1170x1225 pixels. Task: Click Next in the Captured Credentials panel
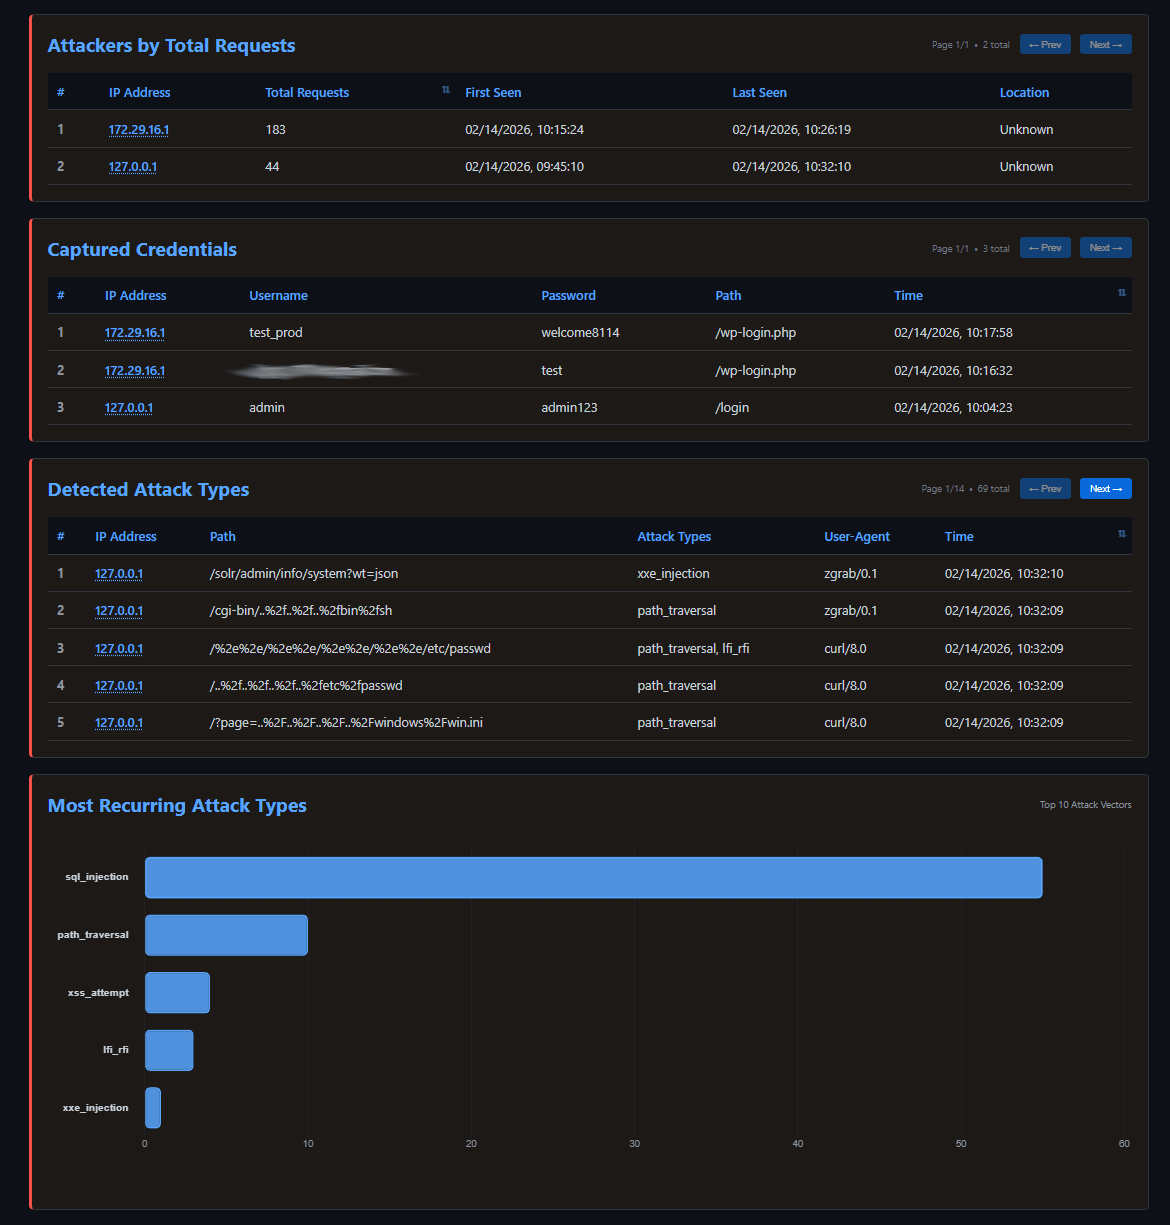(1105, 248)
